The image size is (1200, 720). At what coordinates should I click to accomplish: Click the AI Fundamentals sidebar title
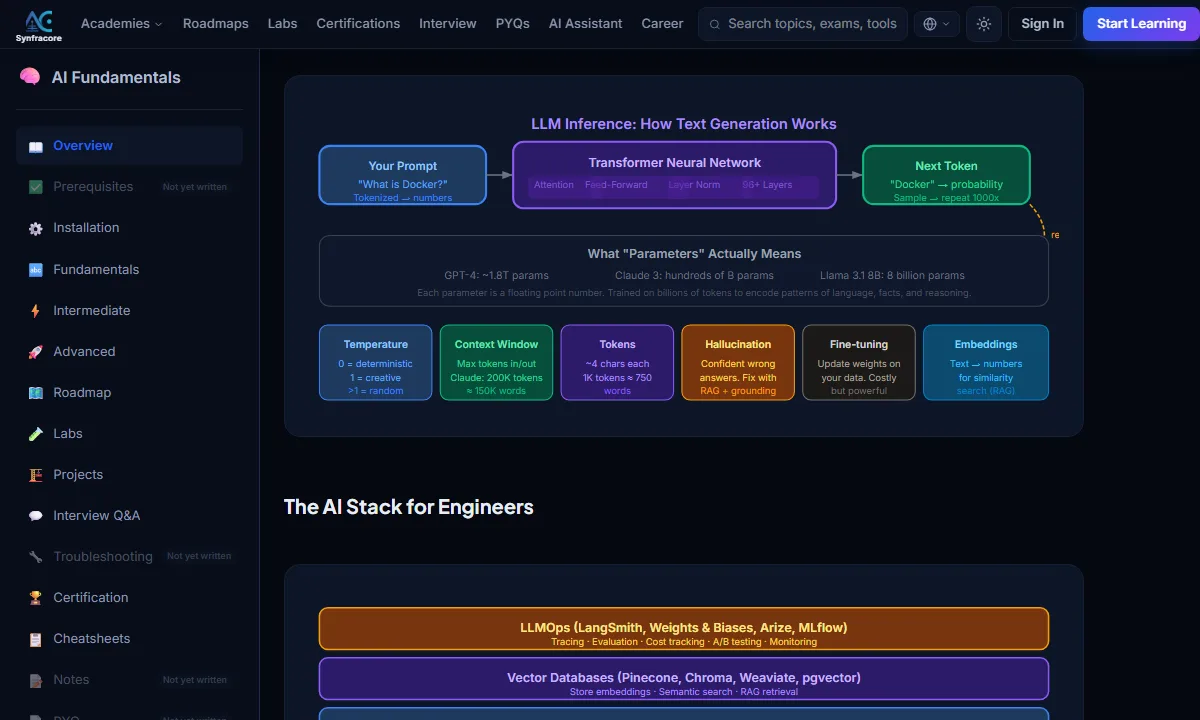pyautogui.click(x=116, y=77)
